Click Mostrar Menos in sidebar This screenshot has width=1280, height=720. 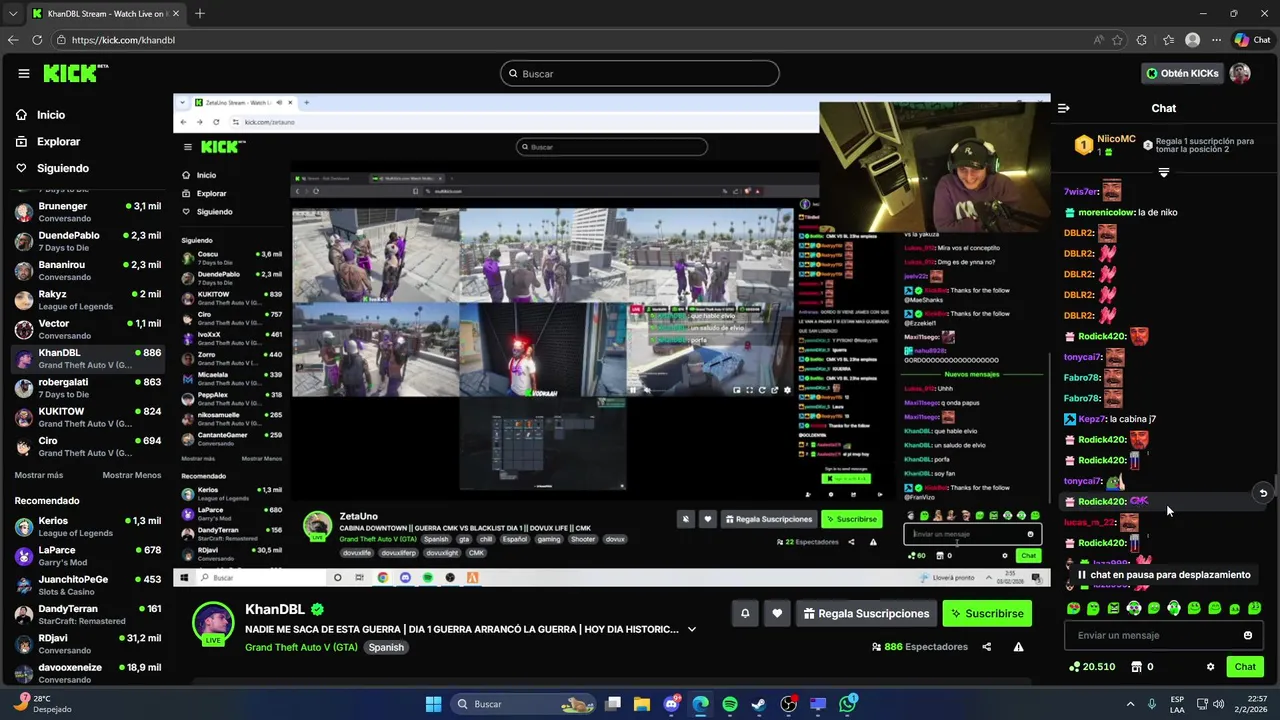(x=131, y=475)
